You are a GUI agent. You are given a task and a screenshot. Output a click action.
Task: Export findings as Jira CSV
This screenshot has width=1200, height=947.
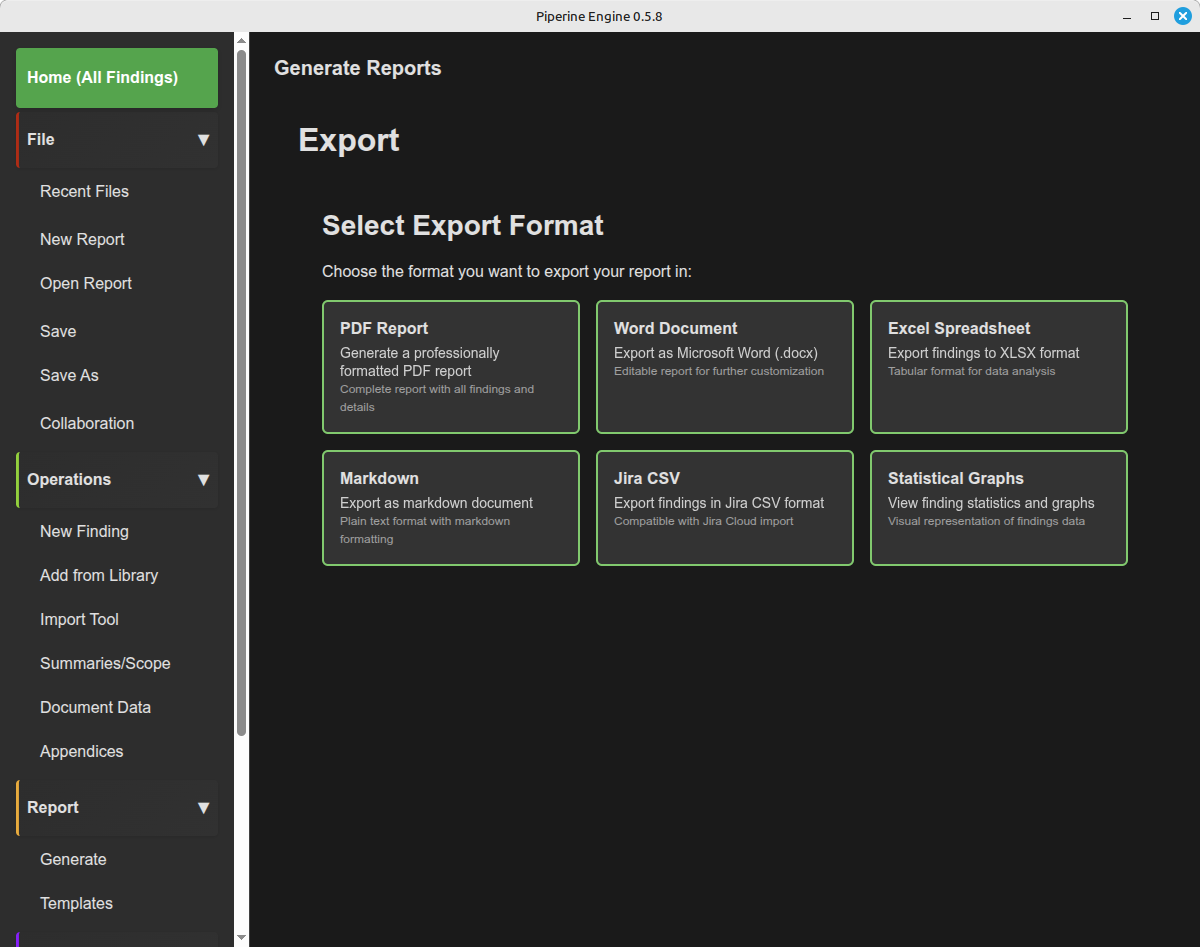pos(724,508)
